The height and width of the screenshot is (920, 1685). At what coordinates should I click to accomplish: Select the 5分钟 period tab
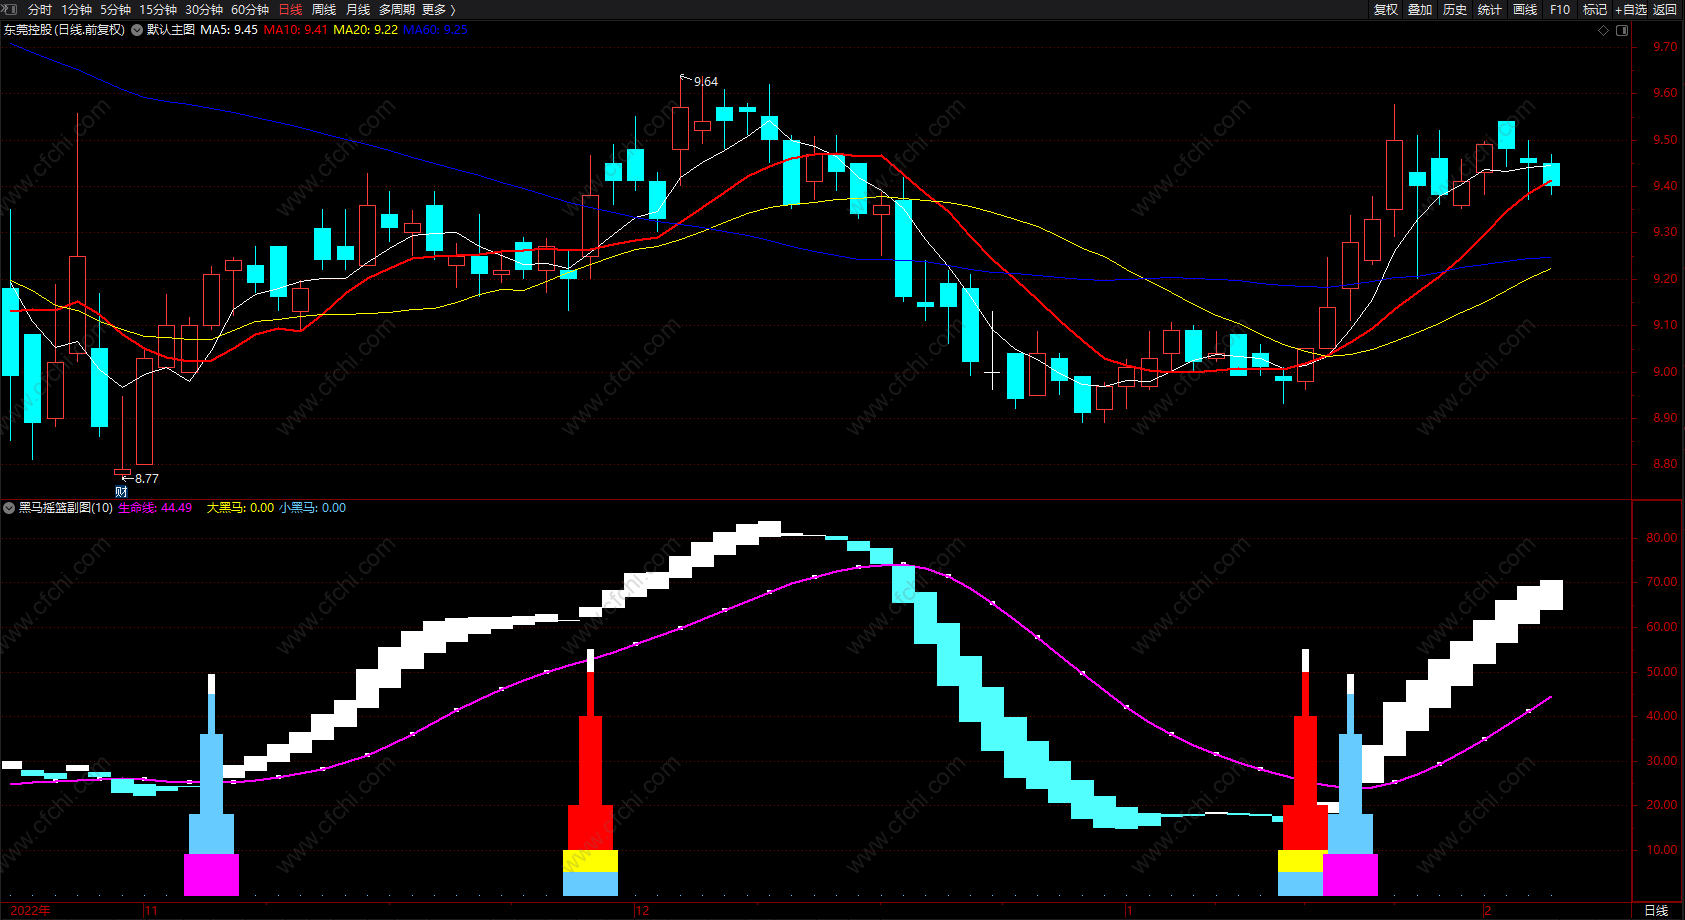pyautogui.click(x=115, y=9)
